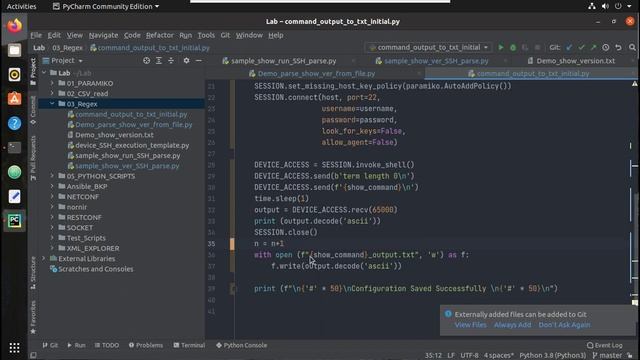Screen dimensions: 640x360
Task: Click PyCharm icon in dock
Action: pos(14,221)
